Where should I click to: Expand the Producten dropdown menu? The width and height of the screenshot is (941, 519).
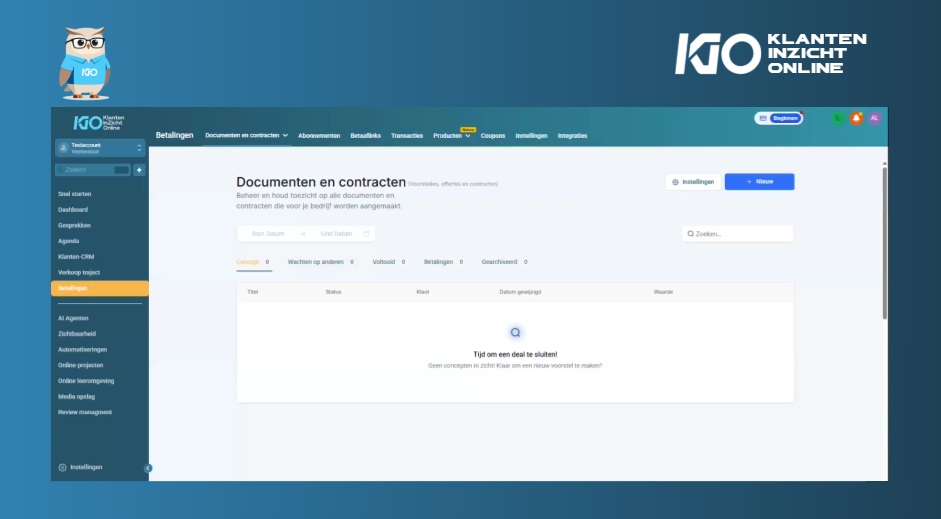(x=451, y=136)
